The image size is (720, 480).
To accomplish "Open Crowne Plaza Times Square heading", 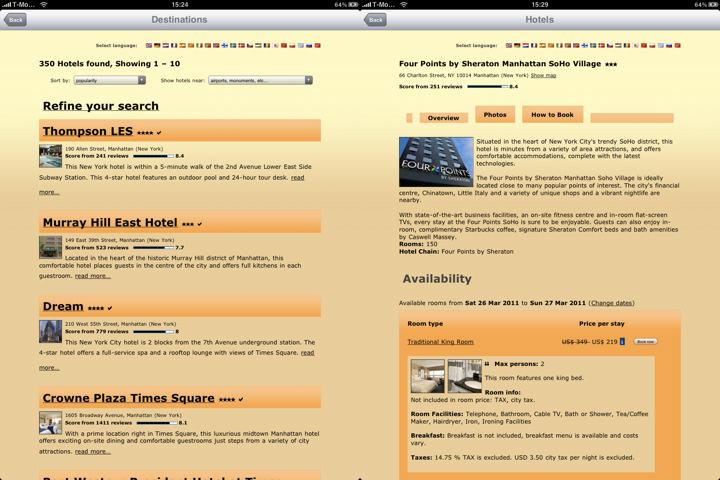I will (x=129, y=398).
